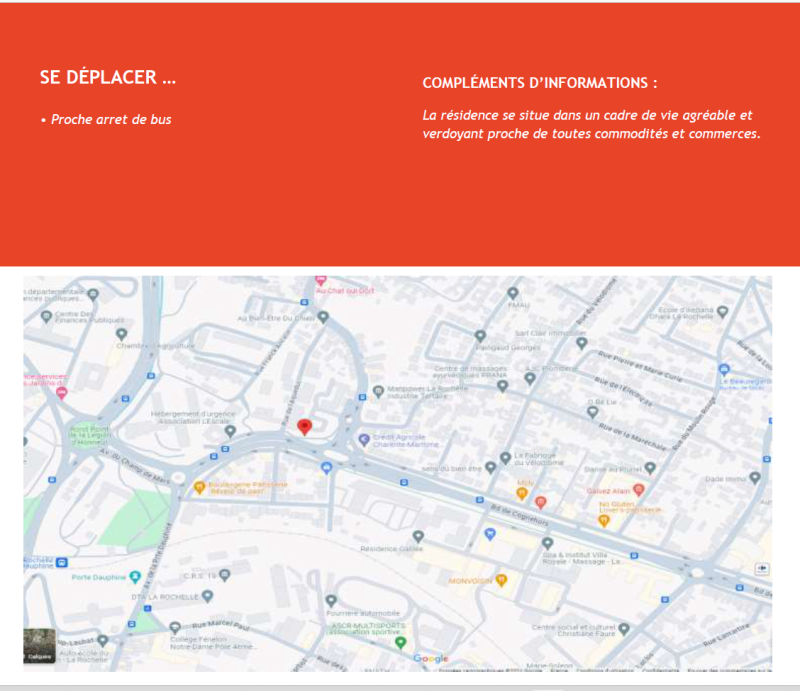Click the Dame au Plumet pin
The height and width of the screenshot is (691, 800).
(650, 467)
